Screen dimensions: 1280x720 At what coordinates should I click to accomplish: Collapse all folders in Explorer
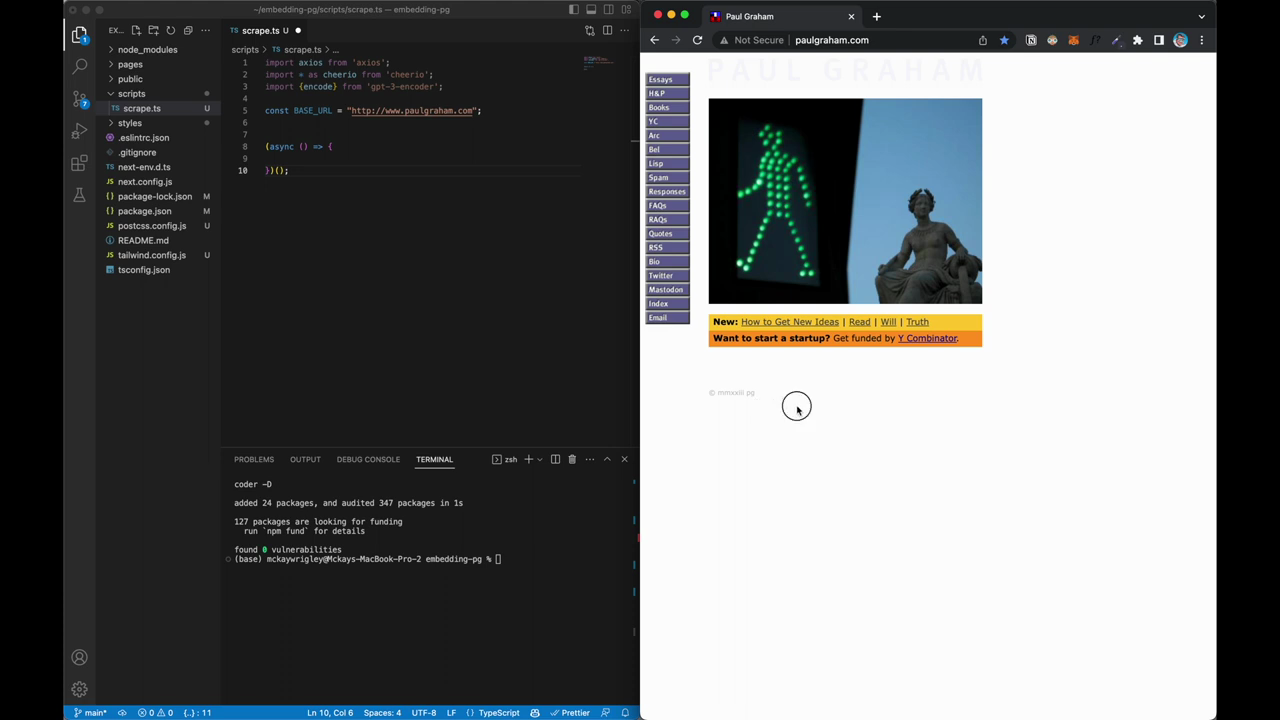(187, 31)
